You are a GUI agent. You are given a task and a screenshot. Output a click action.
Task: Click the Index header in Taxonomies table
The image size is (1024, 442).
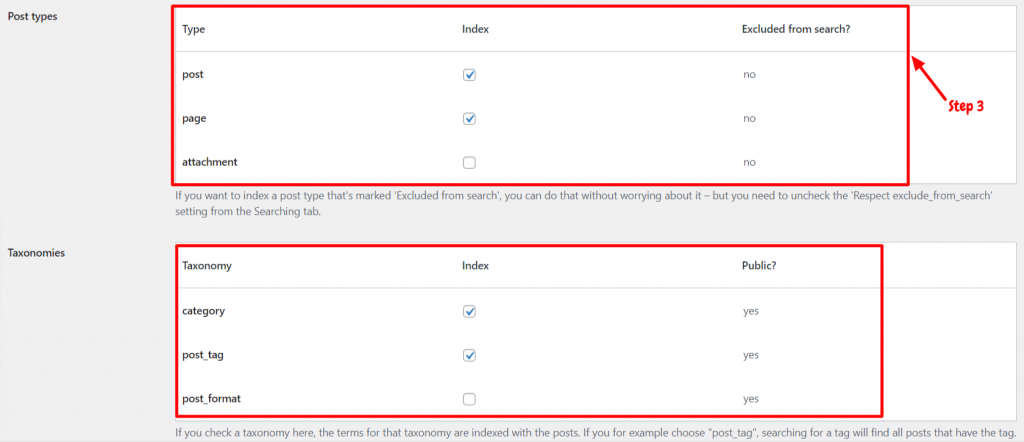pyautogui.click(x=475, y=266)
